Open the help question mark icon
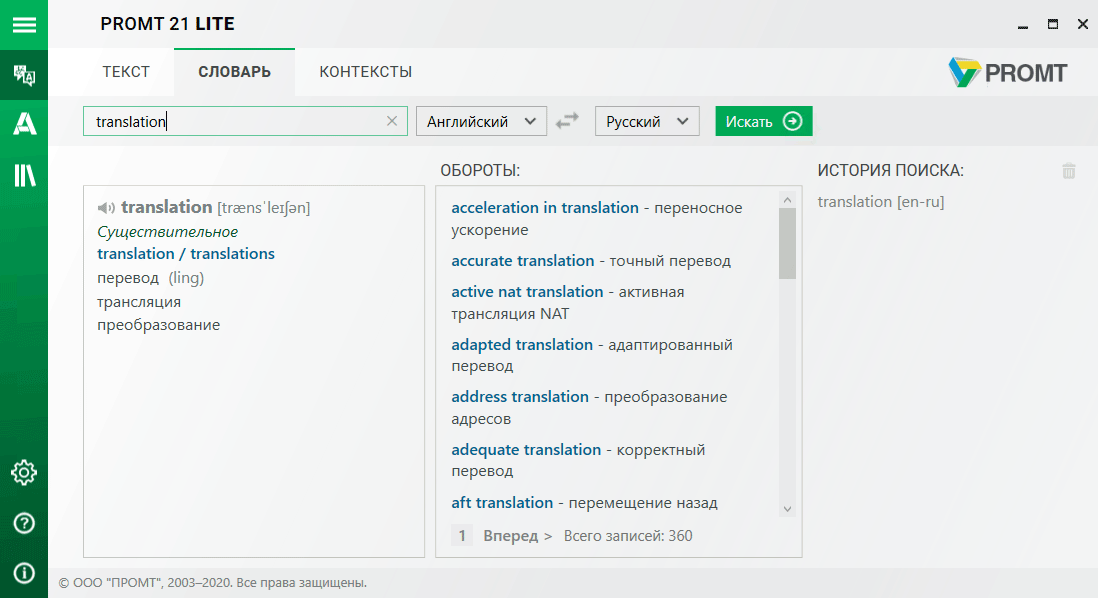 click(24, 523)
